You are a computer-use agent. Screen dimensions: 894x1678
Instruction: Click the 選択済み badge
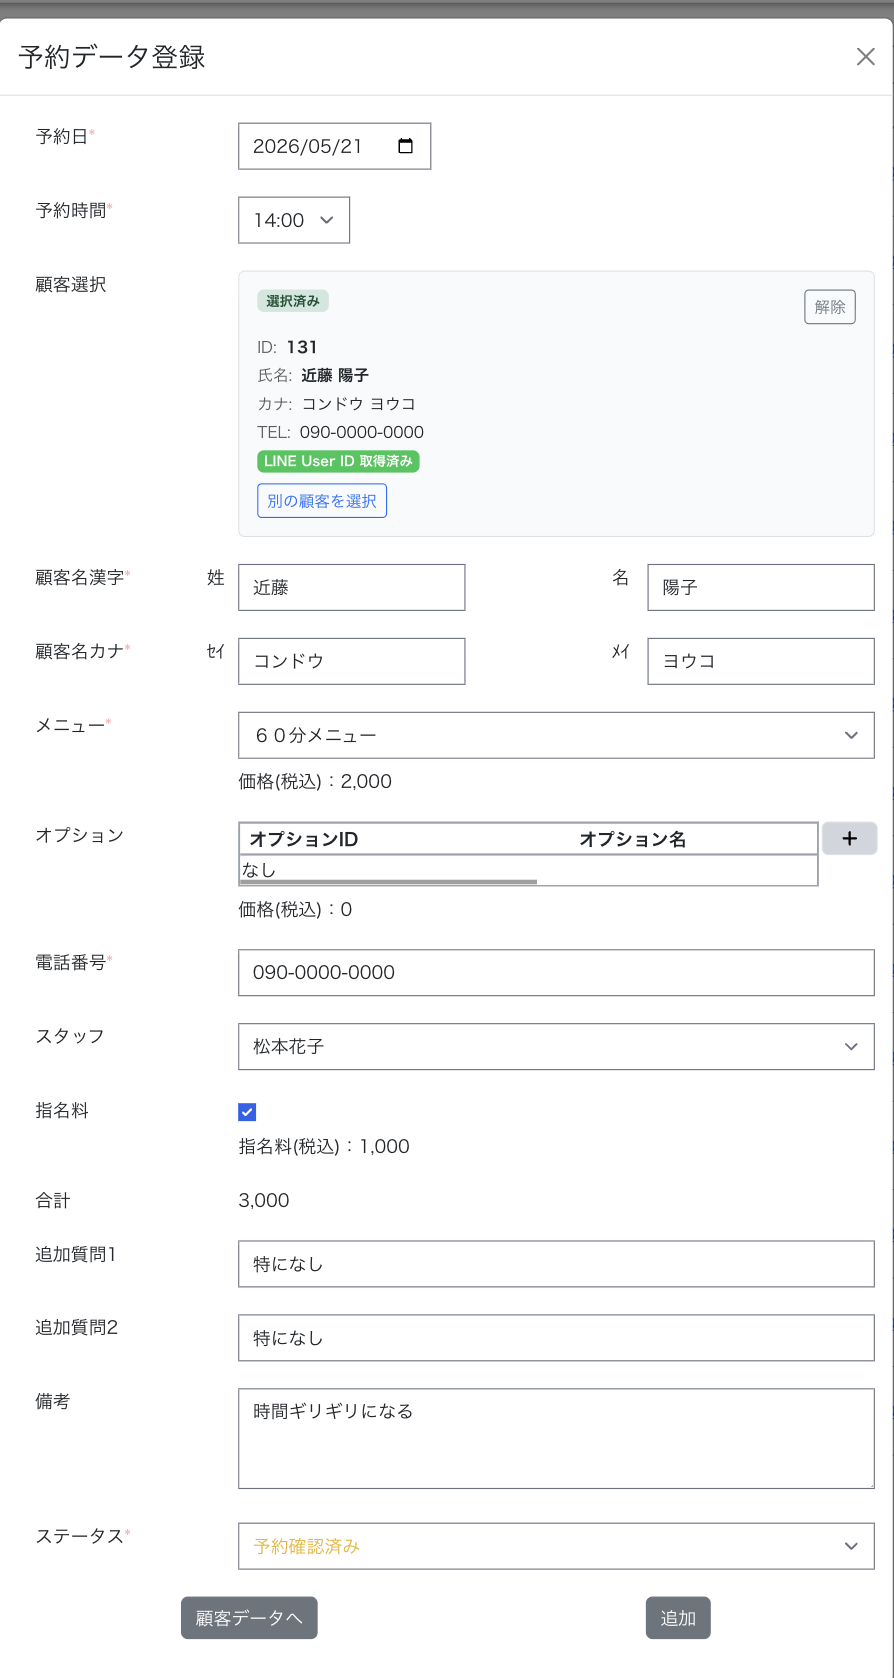[293, 301]
